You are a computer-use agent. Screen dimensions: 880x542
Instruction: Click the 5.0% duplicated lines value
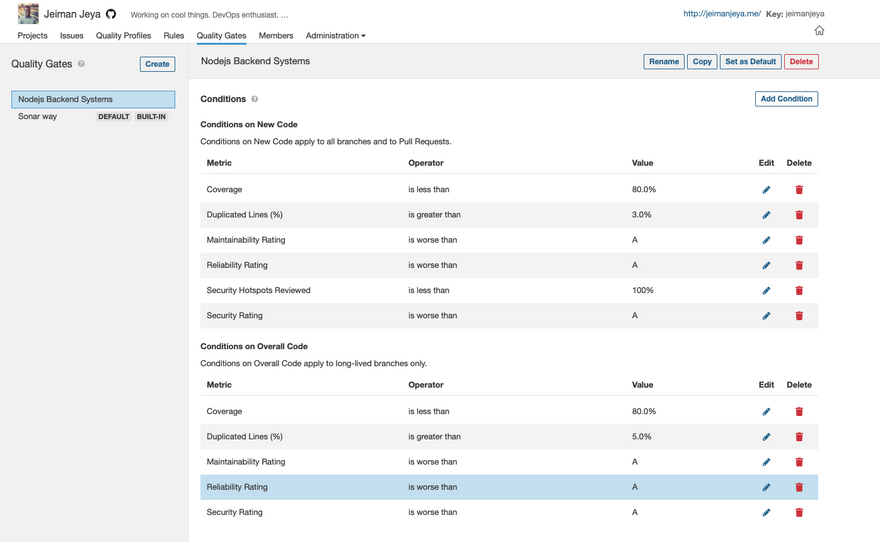tap(641, 436)
